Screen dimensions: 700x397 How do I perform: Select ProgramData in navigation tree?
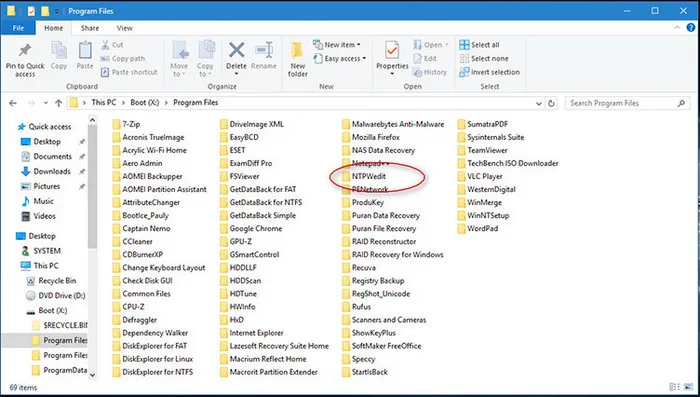[65, 370]
